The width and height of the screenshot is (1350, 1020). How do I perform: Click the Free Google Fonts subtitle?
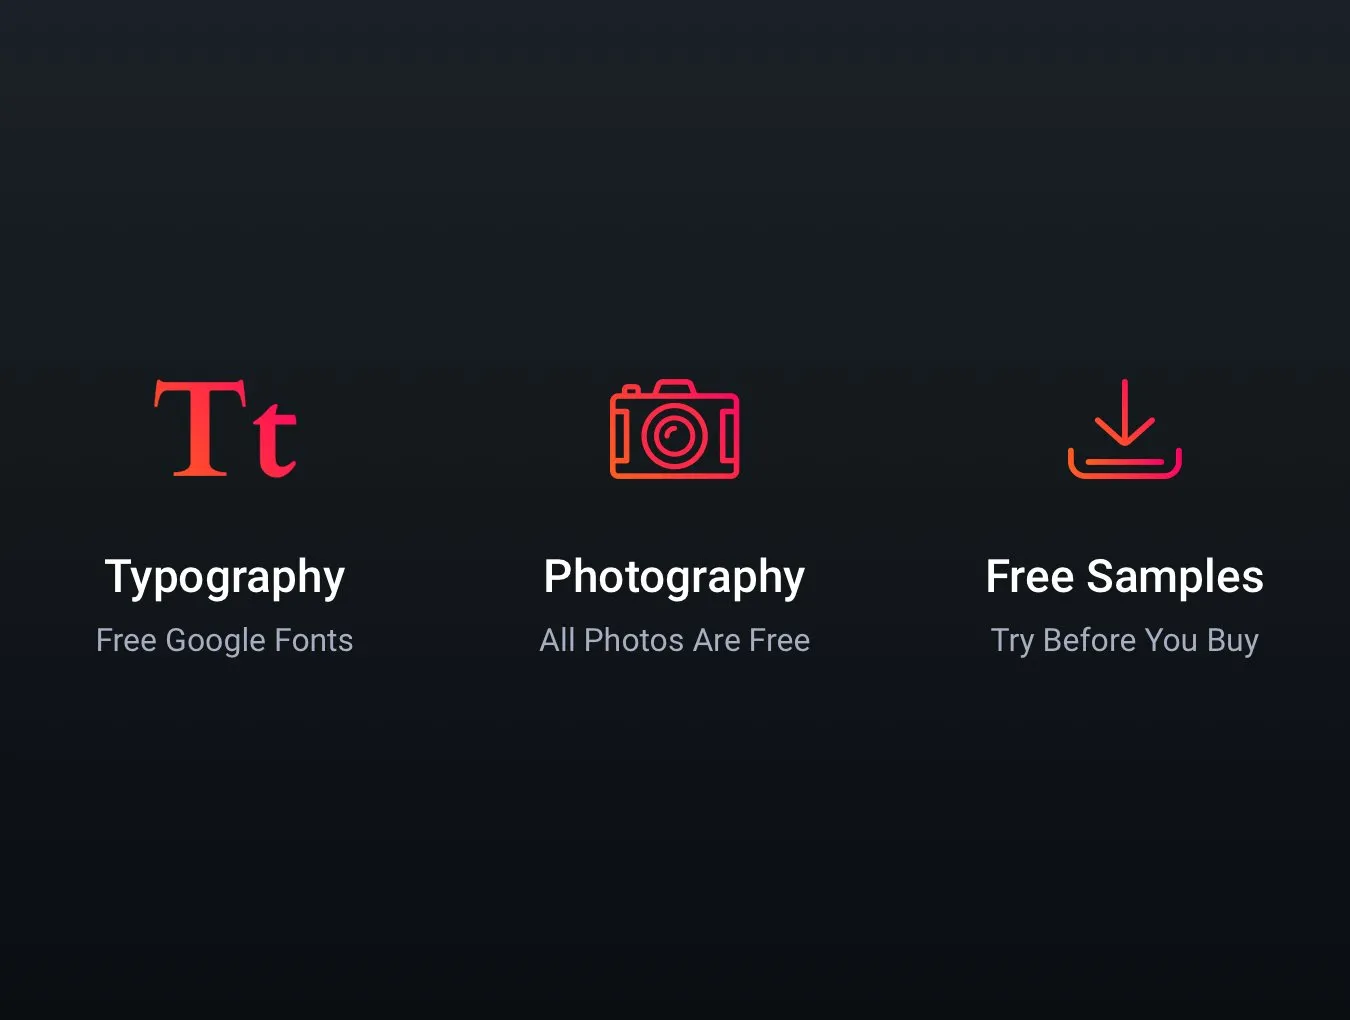pyautogui.click(x=225, y=640)
